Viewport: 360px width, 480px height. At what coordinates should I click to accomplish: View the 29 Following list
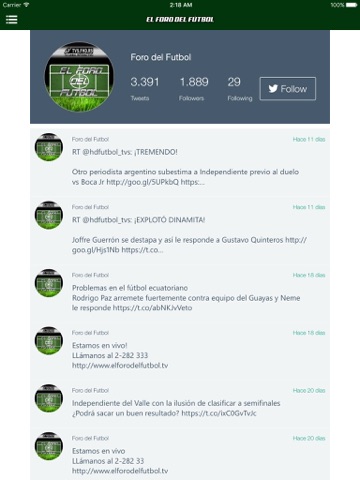tap(239, 88)
